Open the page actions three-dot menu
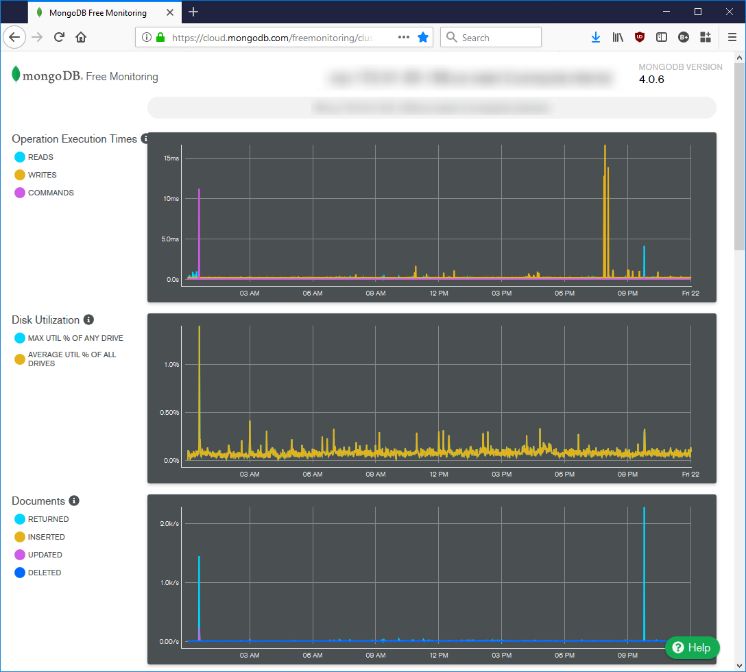Image resolution: width=746 pixels, height=672 pixels. [x=404, y=37]
